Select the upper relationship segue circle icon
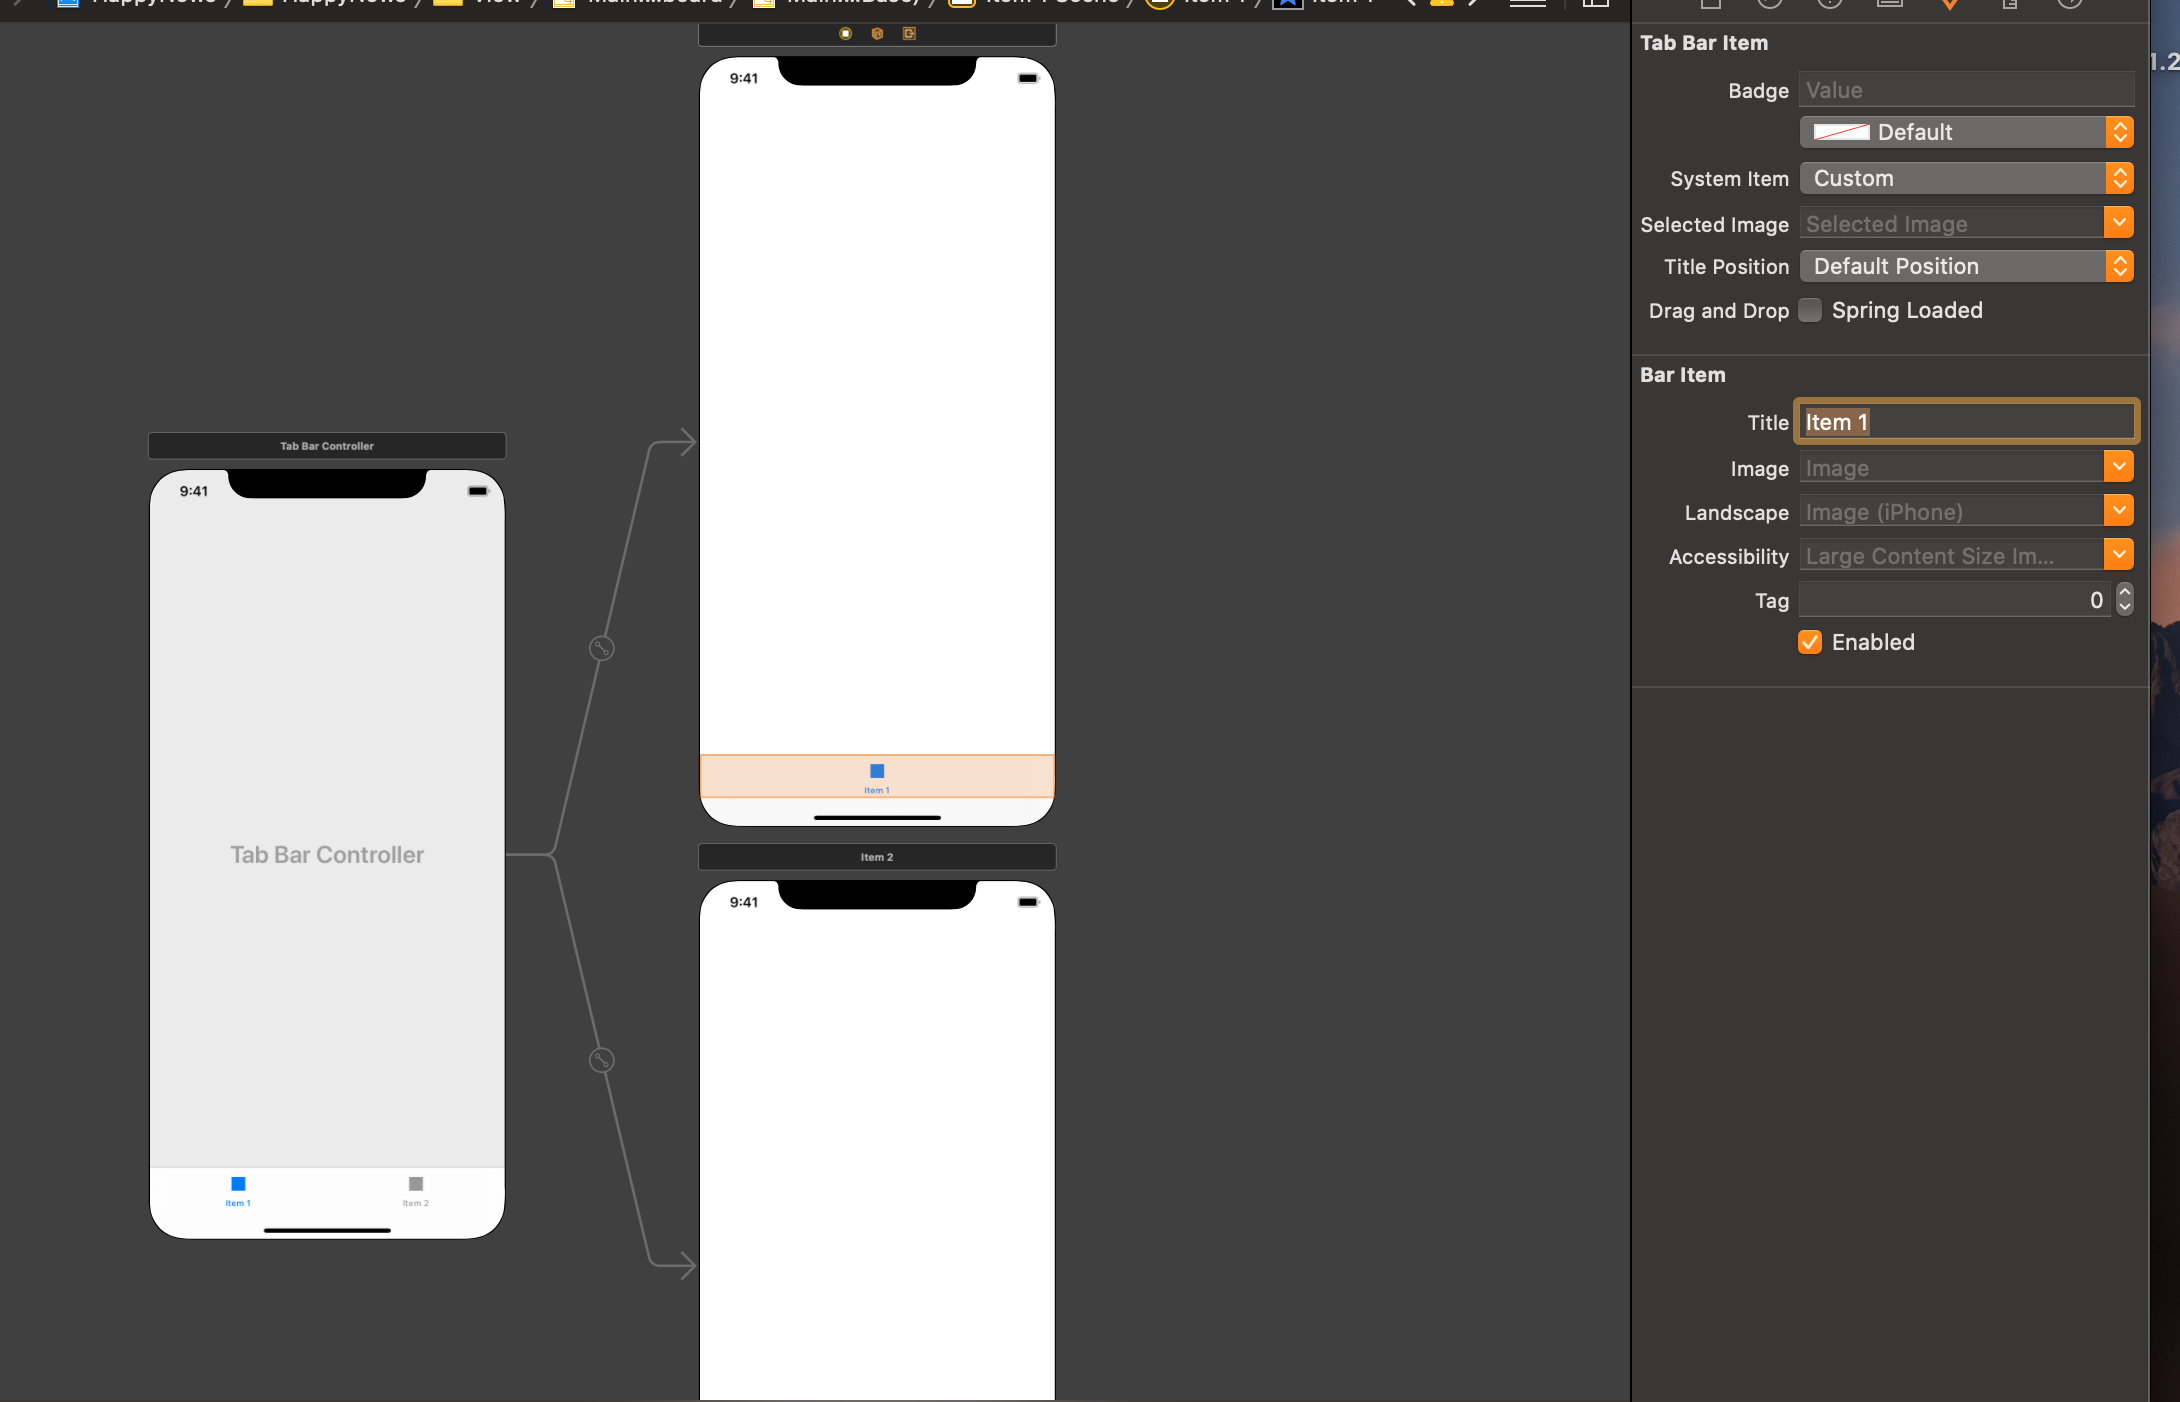This screenshot has height=1402, width=2180. [601, 648]
